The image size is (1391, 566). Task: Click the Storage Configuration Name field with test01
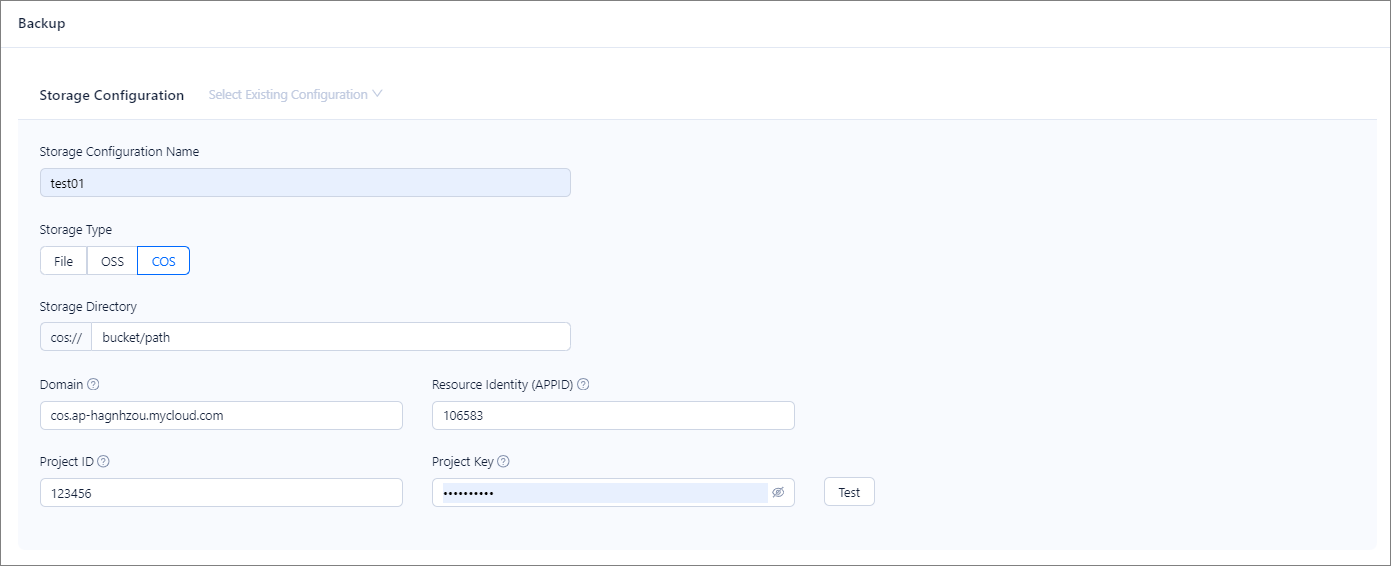point(305,183)
